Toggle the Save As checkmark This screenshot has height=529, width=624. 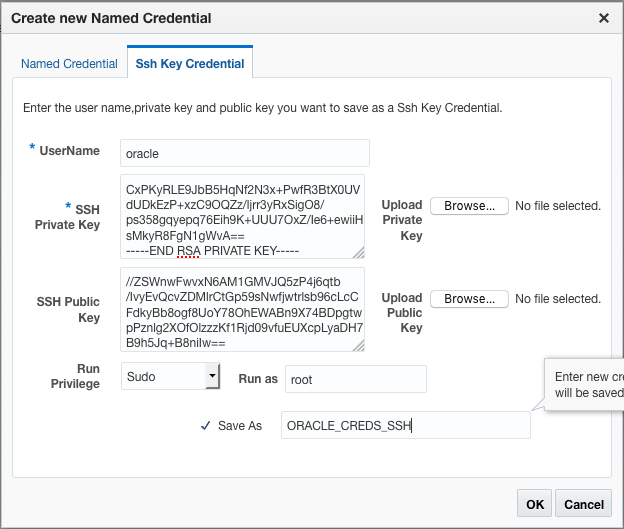pos(205,425)
